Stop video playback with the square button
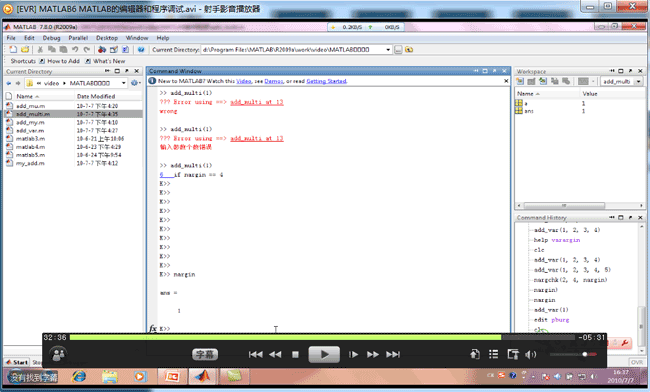The height and width of the screenshot is (392, 650). coord(295,354)
